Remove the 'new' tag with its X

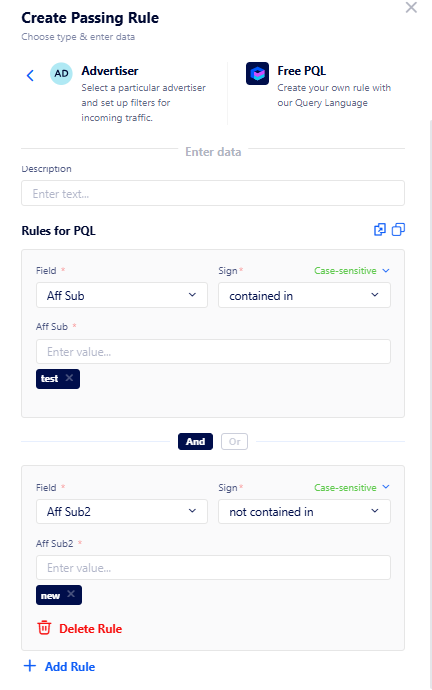[x=71, y=594]
